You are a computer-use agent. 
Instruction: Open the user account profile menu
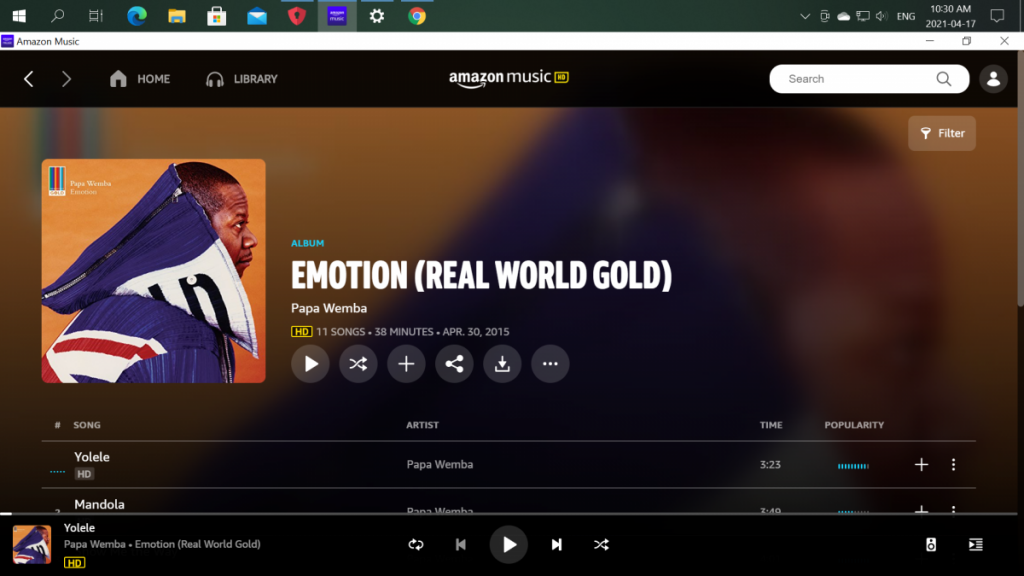click(993, 79)
